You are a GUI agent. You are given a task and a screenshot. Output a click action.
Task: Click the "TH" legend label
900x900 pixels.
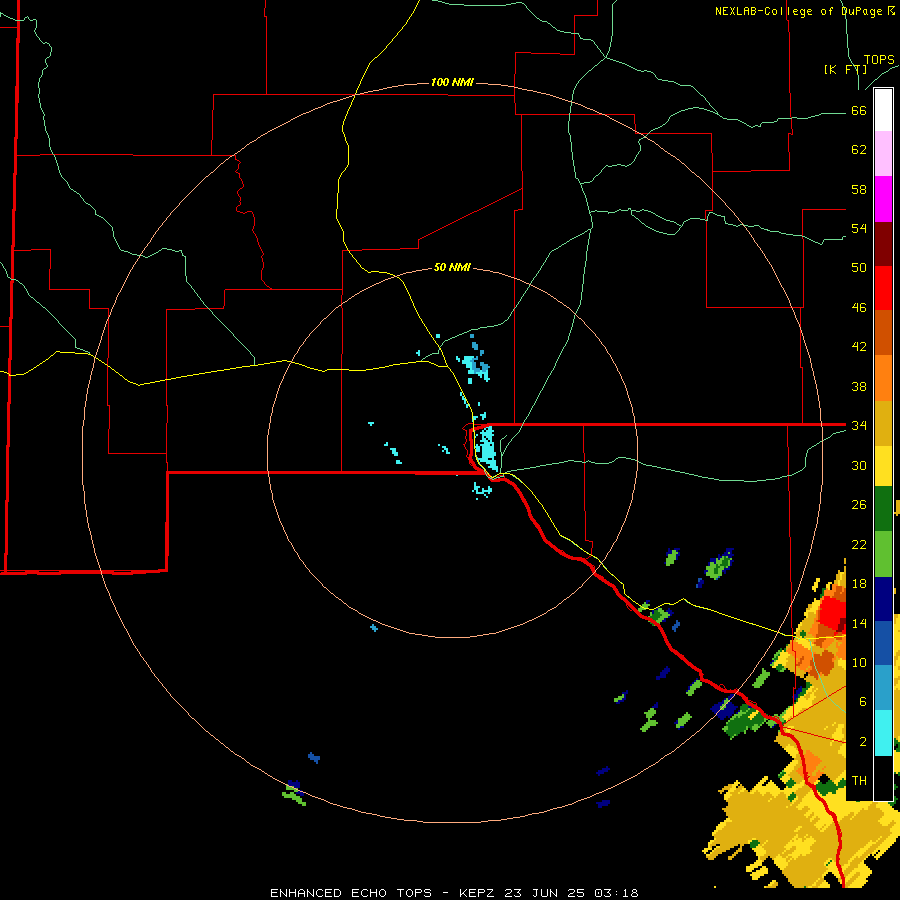point(859,781)
